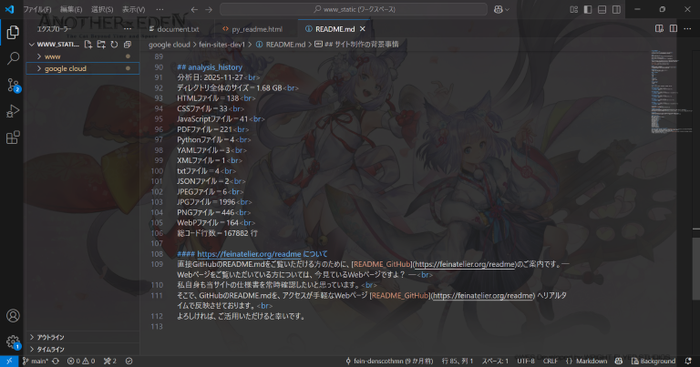Toggle the bottom panel
700x367 pixels.
(x=602, y=9)
